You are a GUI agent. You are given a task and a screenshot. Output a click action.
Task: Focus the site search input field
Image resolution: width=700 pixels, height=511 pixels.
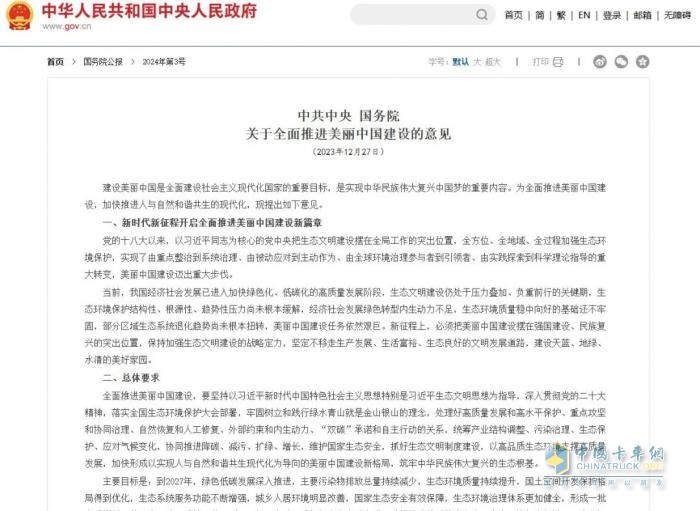click(410, 16)
